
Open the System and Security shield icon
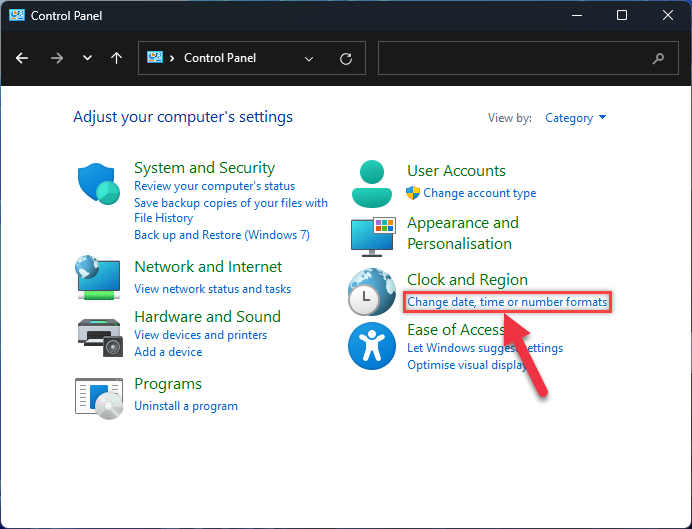pos(99,184)
